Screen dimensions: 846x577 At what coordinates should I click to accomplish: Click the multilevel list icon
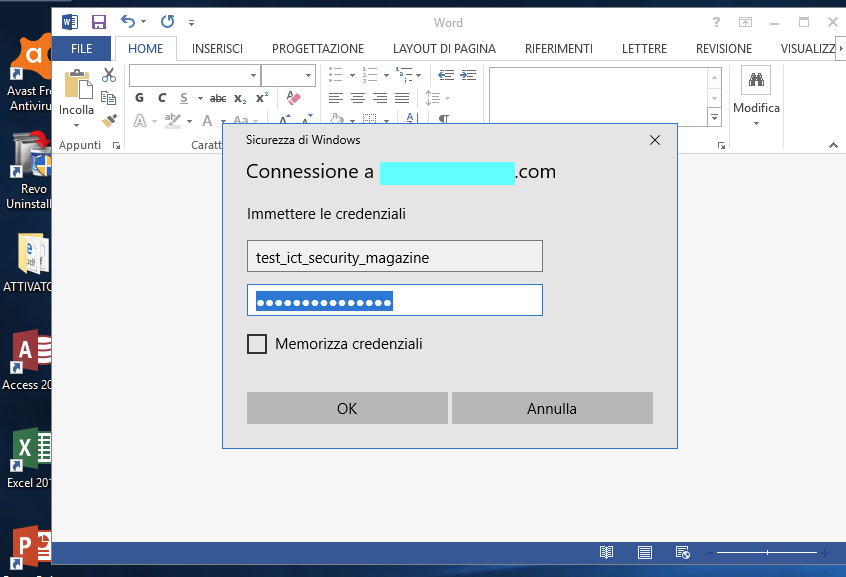point(404,75)
